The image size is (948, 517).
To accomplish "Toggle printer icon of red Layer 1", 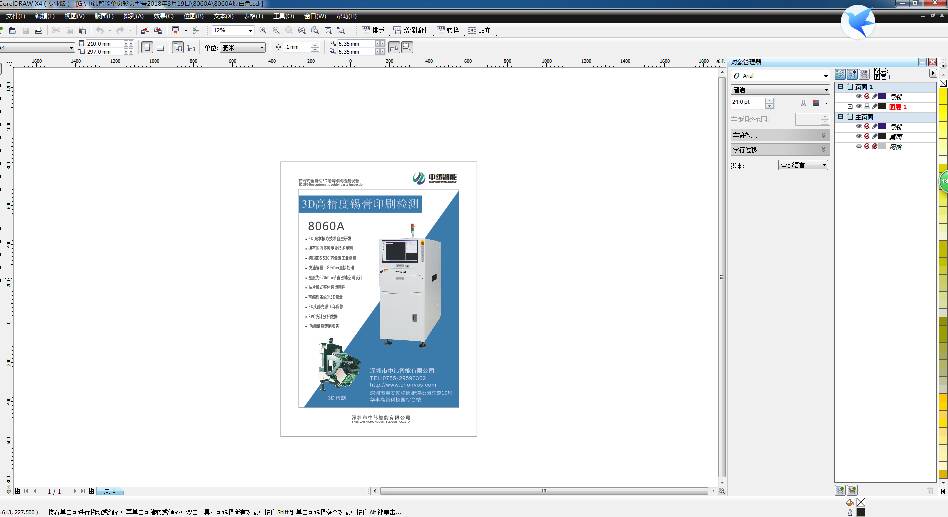I will pyautogui.click(x=866, y=106).
